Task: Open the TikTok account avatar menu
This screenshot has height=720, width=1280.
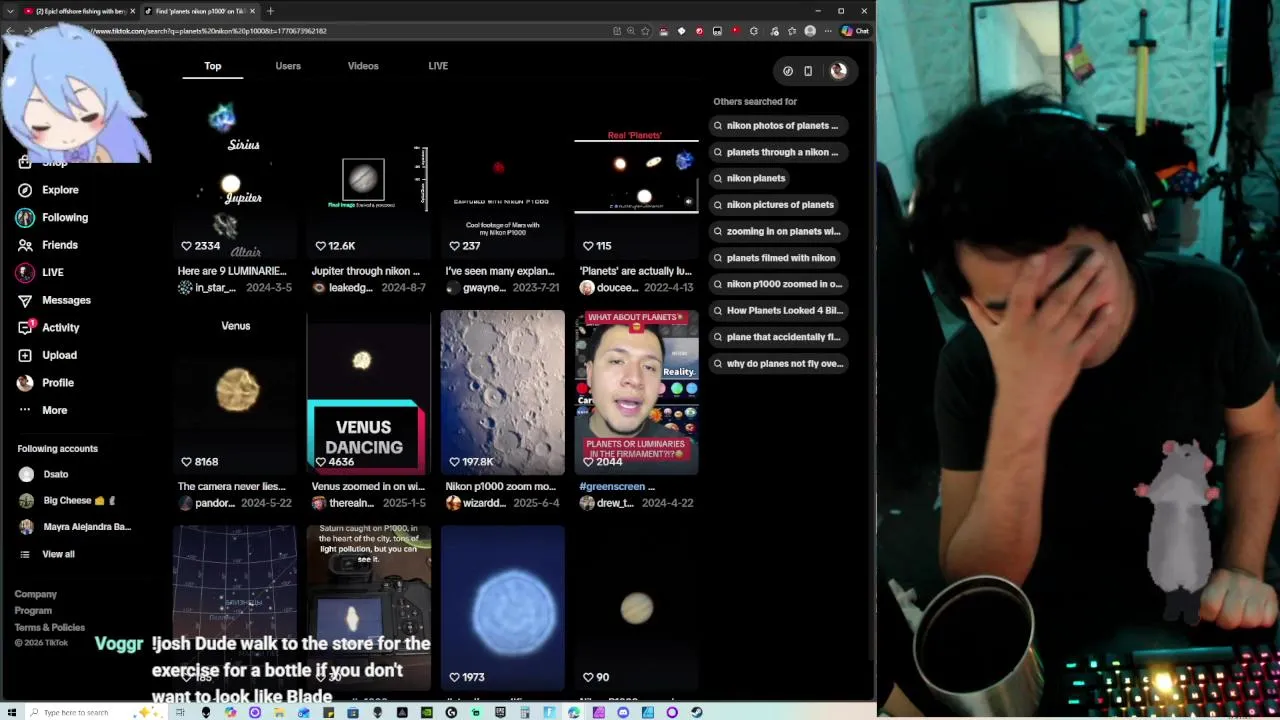Action: (x=838, y=71)
